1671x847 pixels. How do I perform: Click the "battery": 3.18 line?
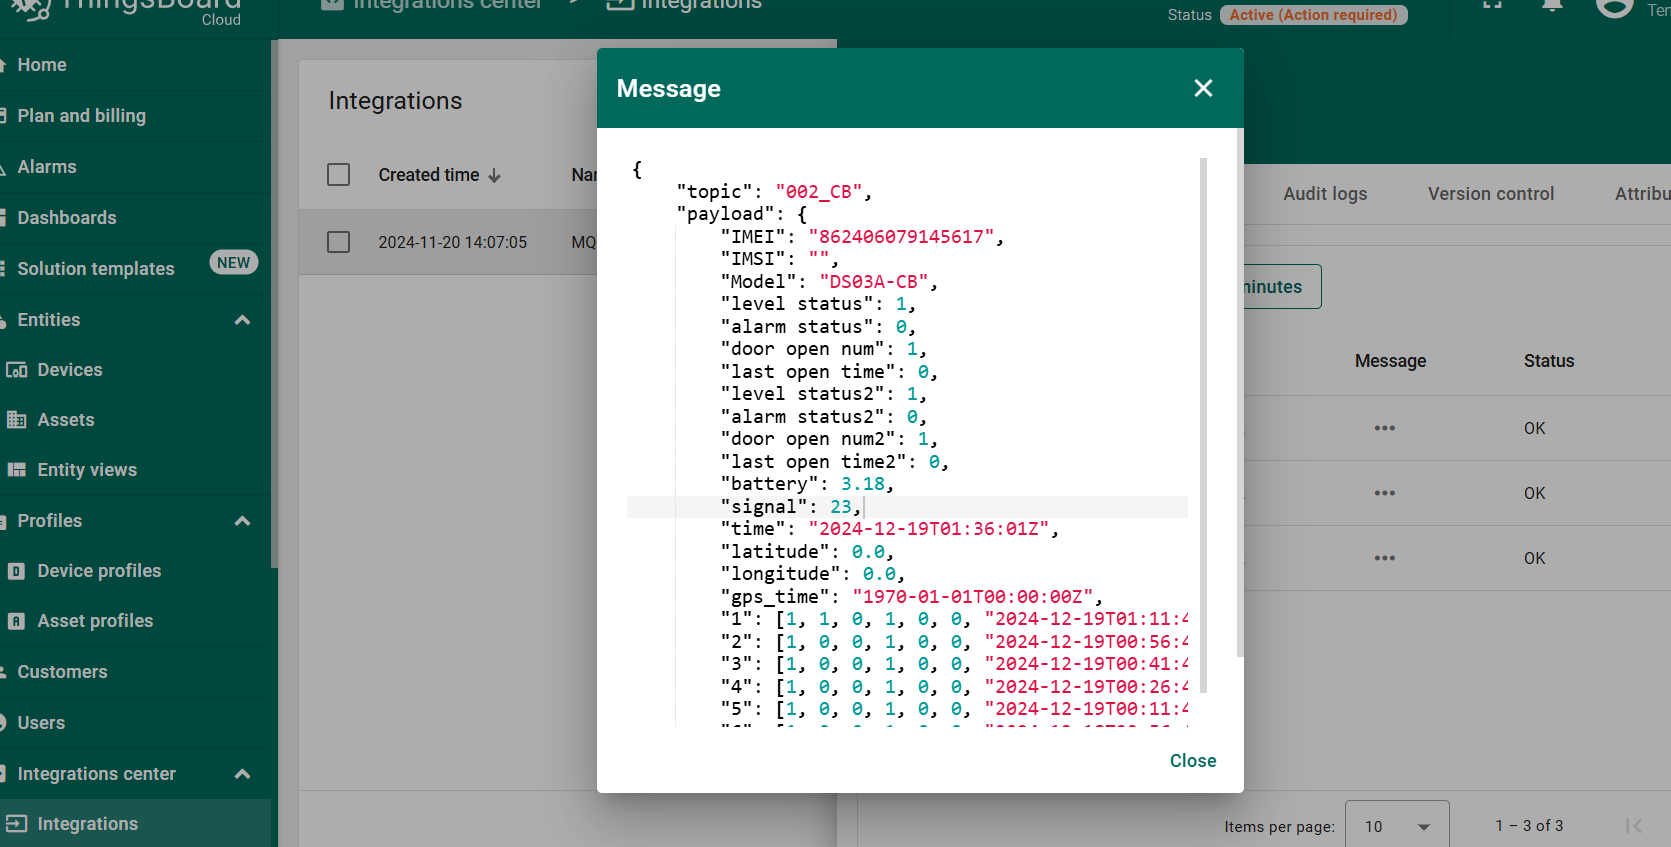[x=806, y=484]
